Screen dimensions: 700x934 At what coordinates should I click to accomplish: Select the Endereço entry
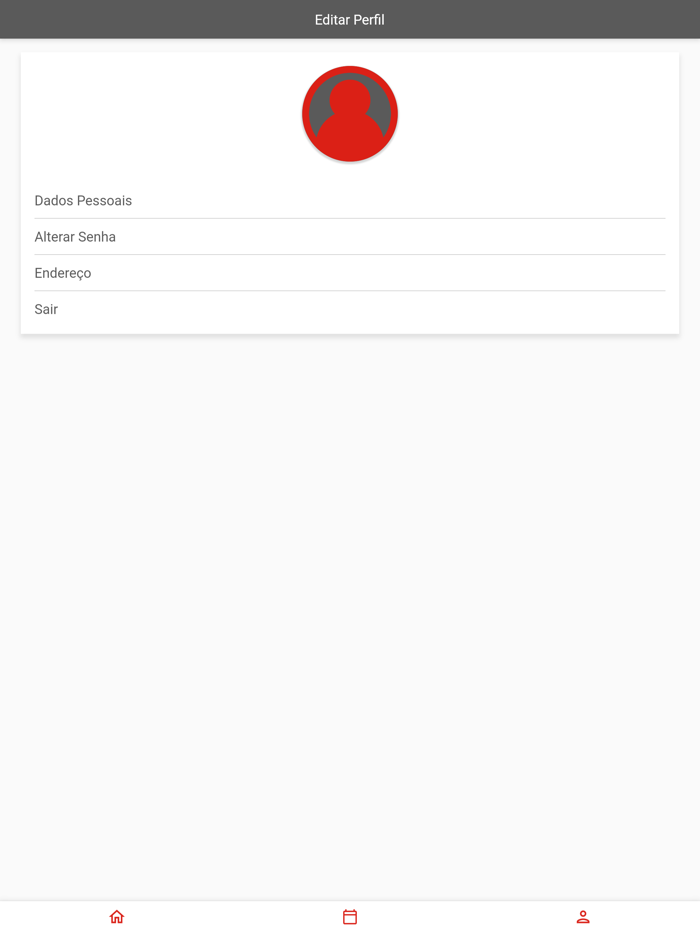[350, 273]
